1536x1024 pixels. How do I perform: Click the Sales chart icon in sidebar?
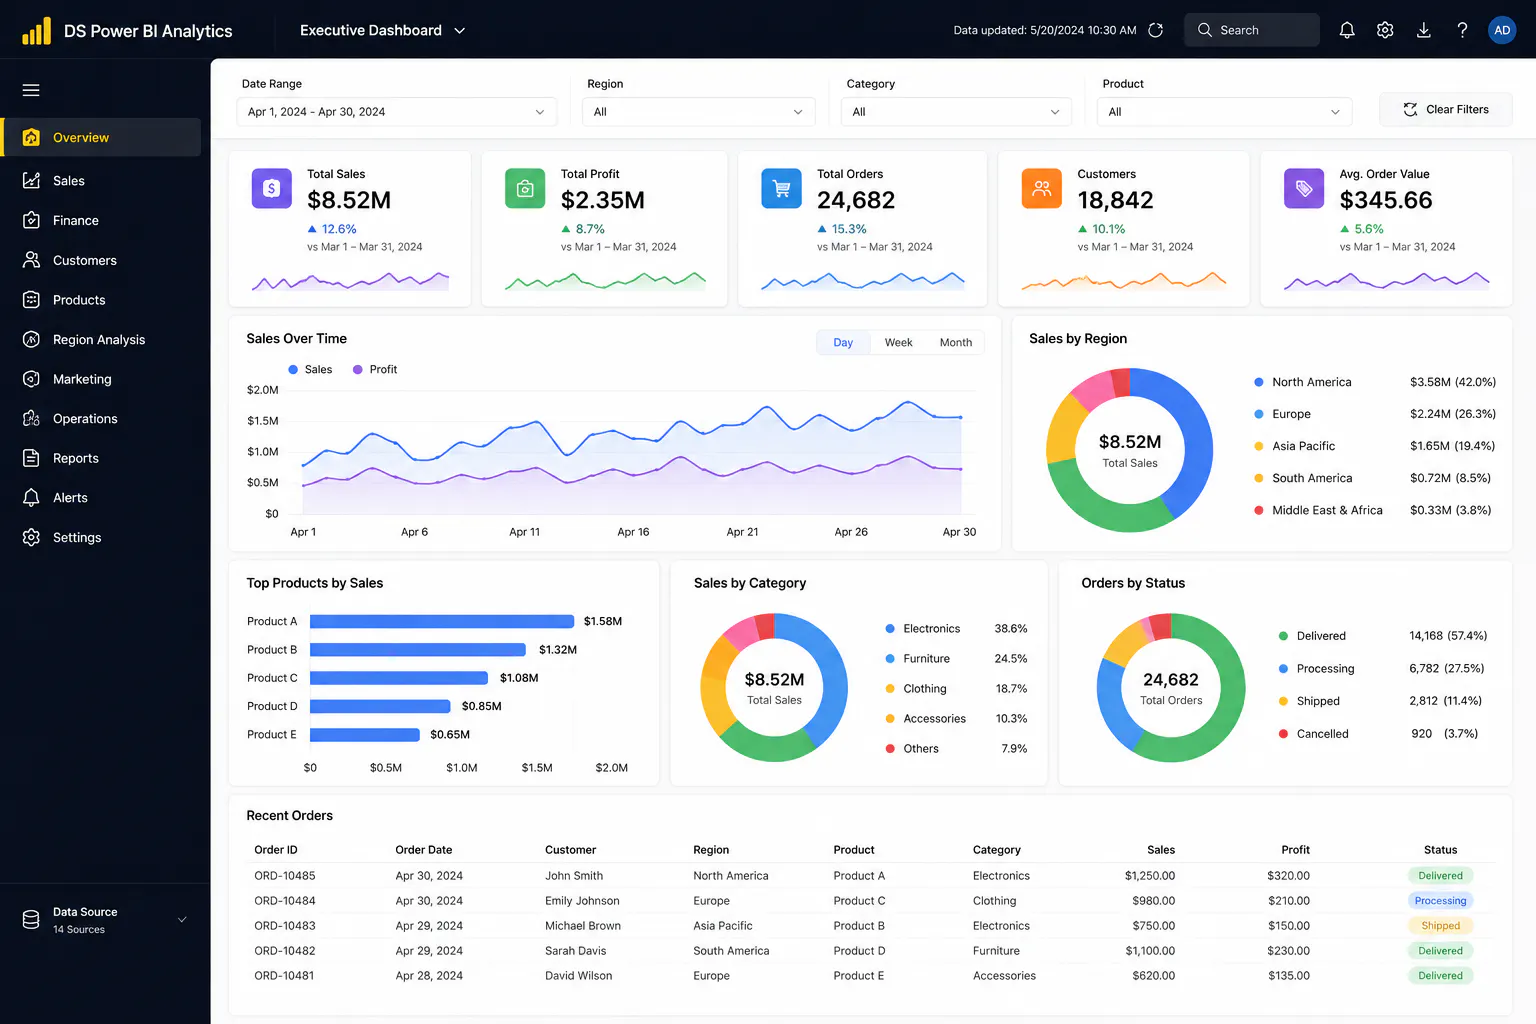click(x=31, y=180)
